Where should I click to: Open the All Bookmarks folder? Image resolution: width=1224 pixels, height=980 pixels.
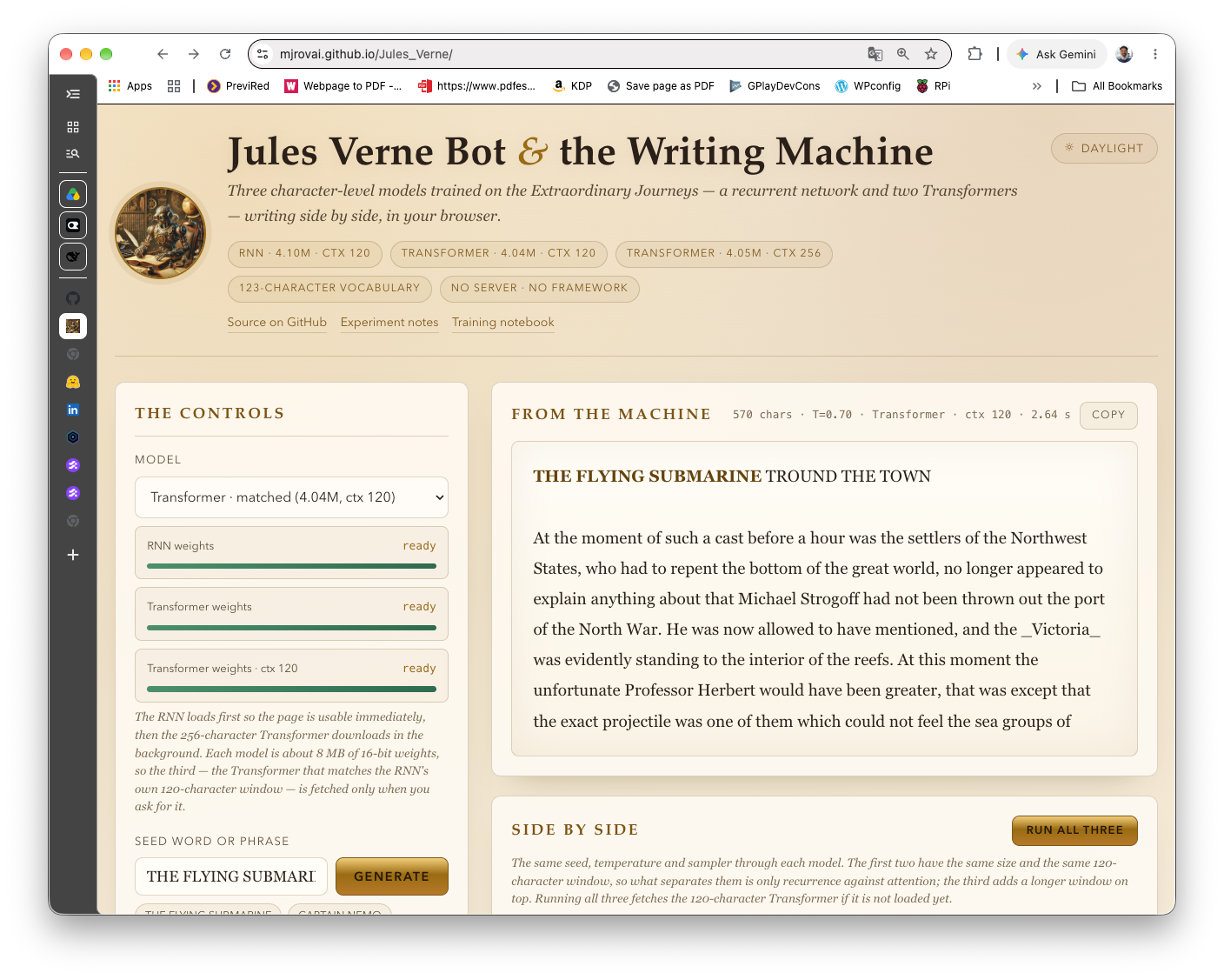coord(1117,86)
